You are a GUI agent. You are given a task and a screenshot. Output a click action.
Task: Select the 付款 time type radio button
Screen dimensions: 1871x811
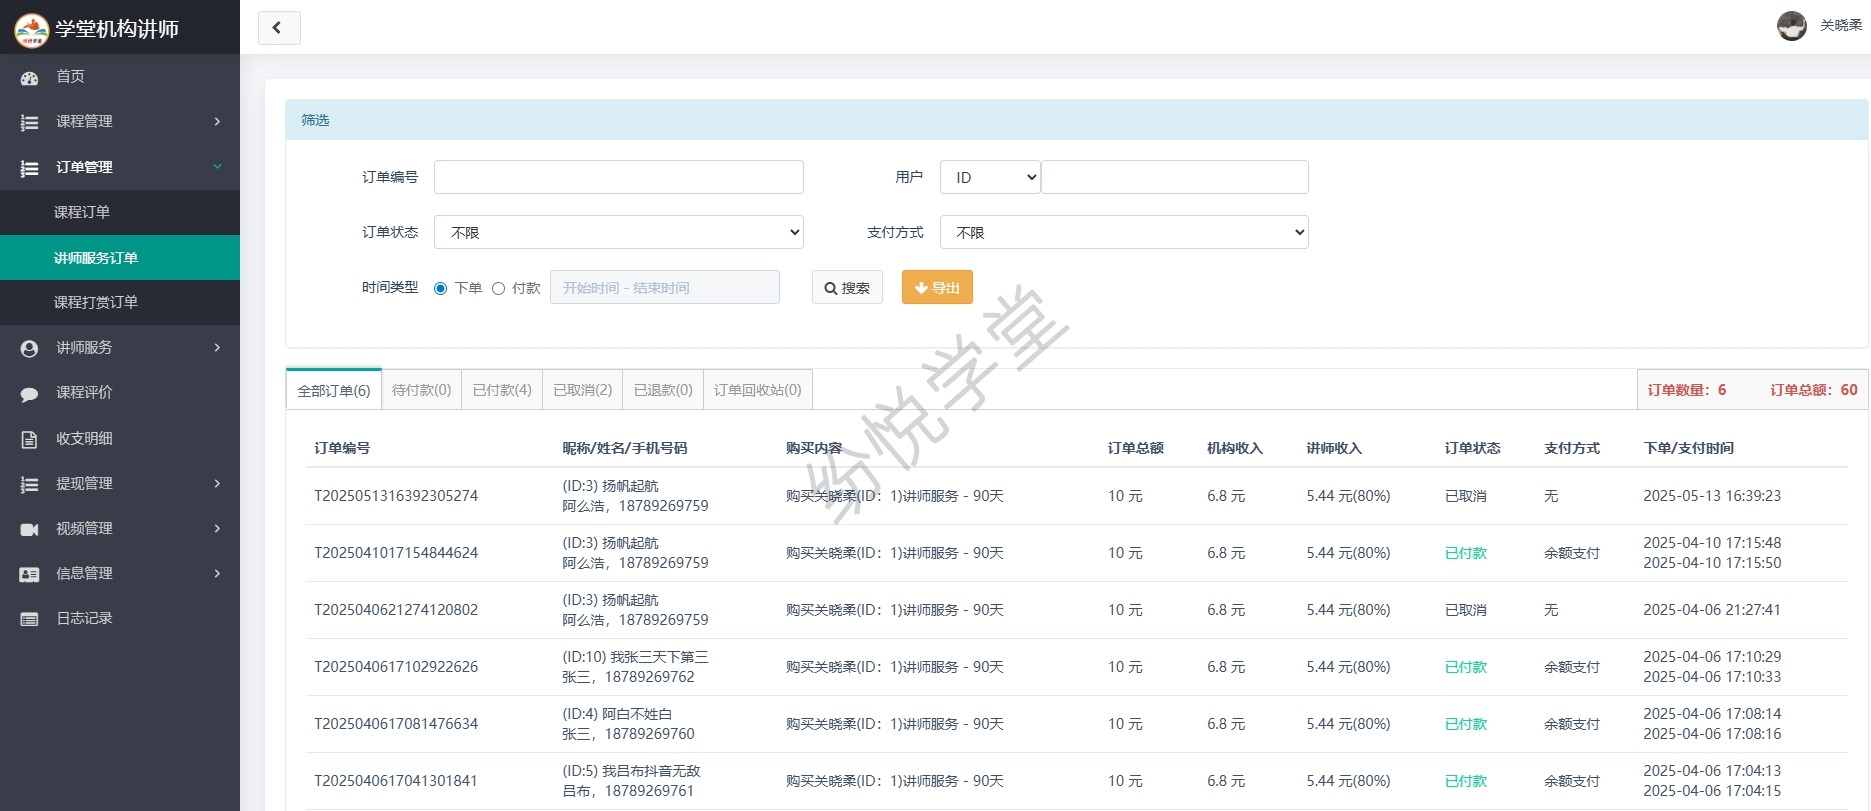(x=498, y=288)
